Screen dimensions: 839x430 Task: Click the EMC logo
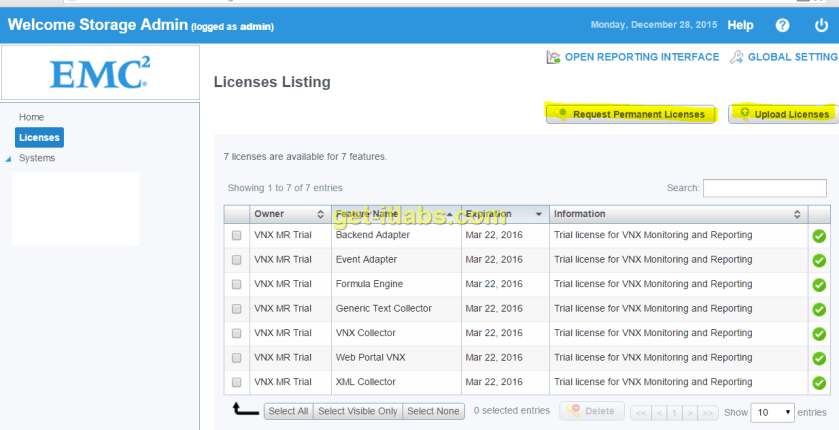point(100,73)
